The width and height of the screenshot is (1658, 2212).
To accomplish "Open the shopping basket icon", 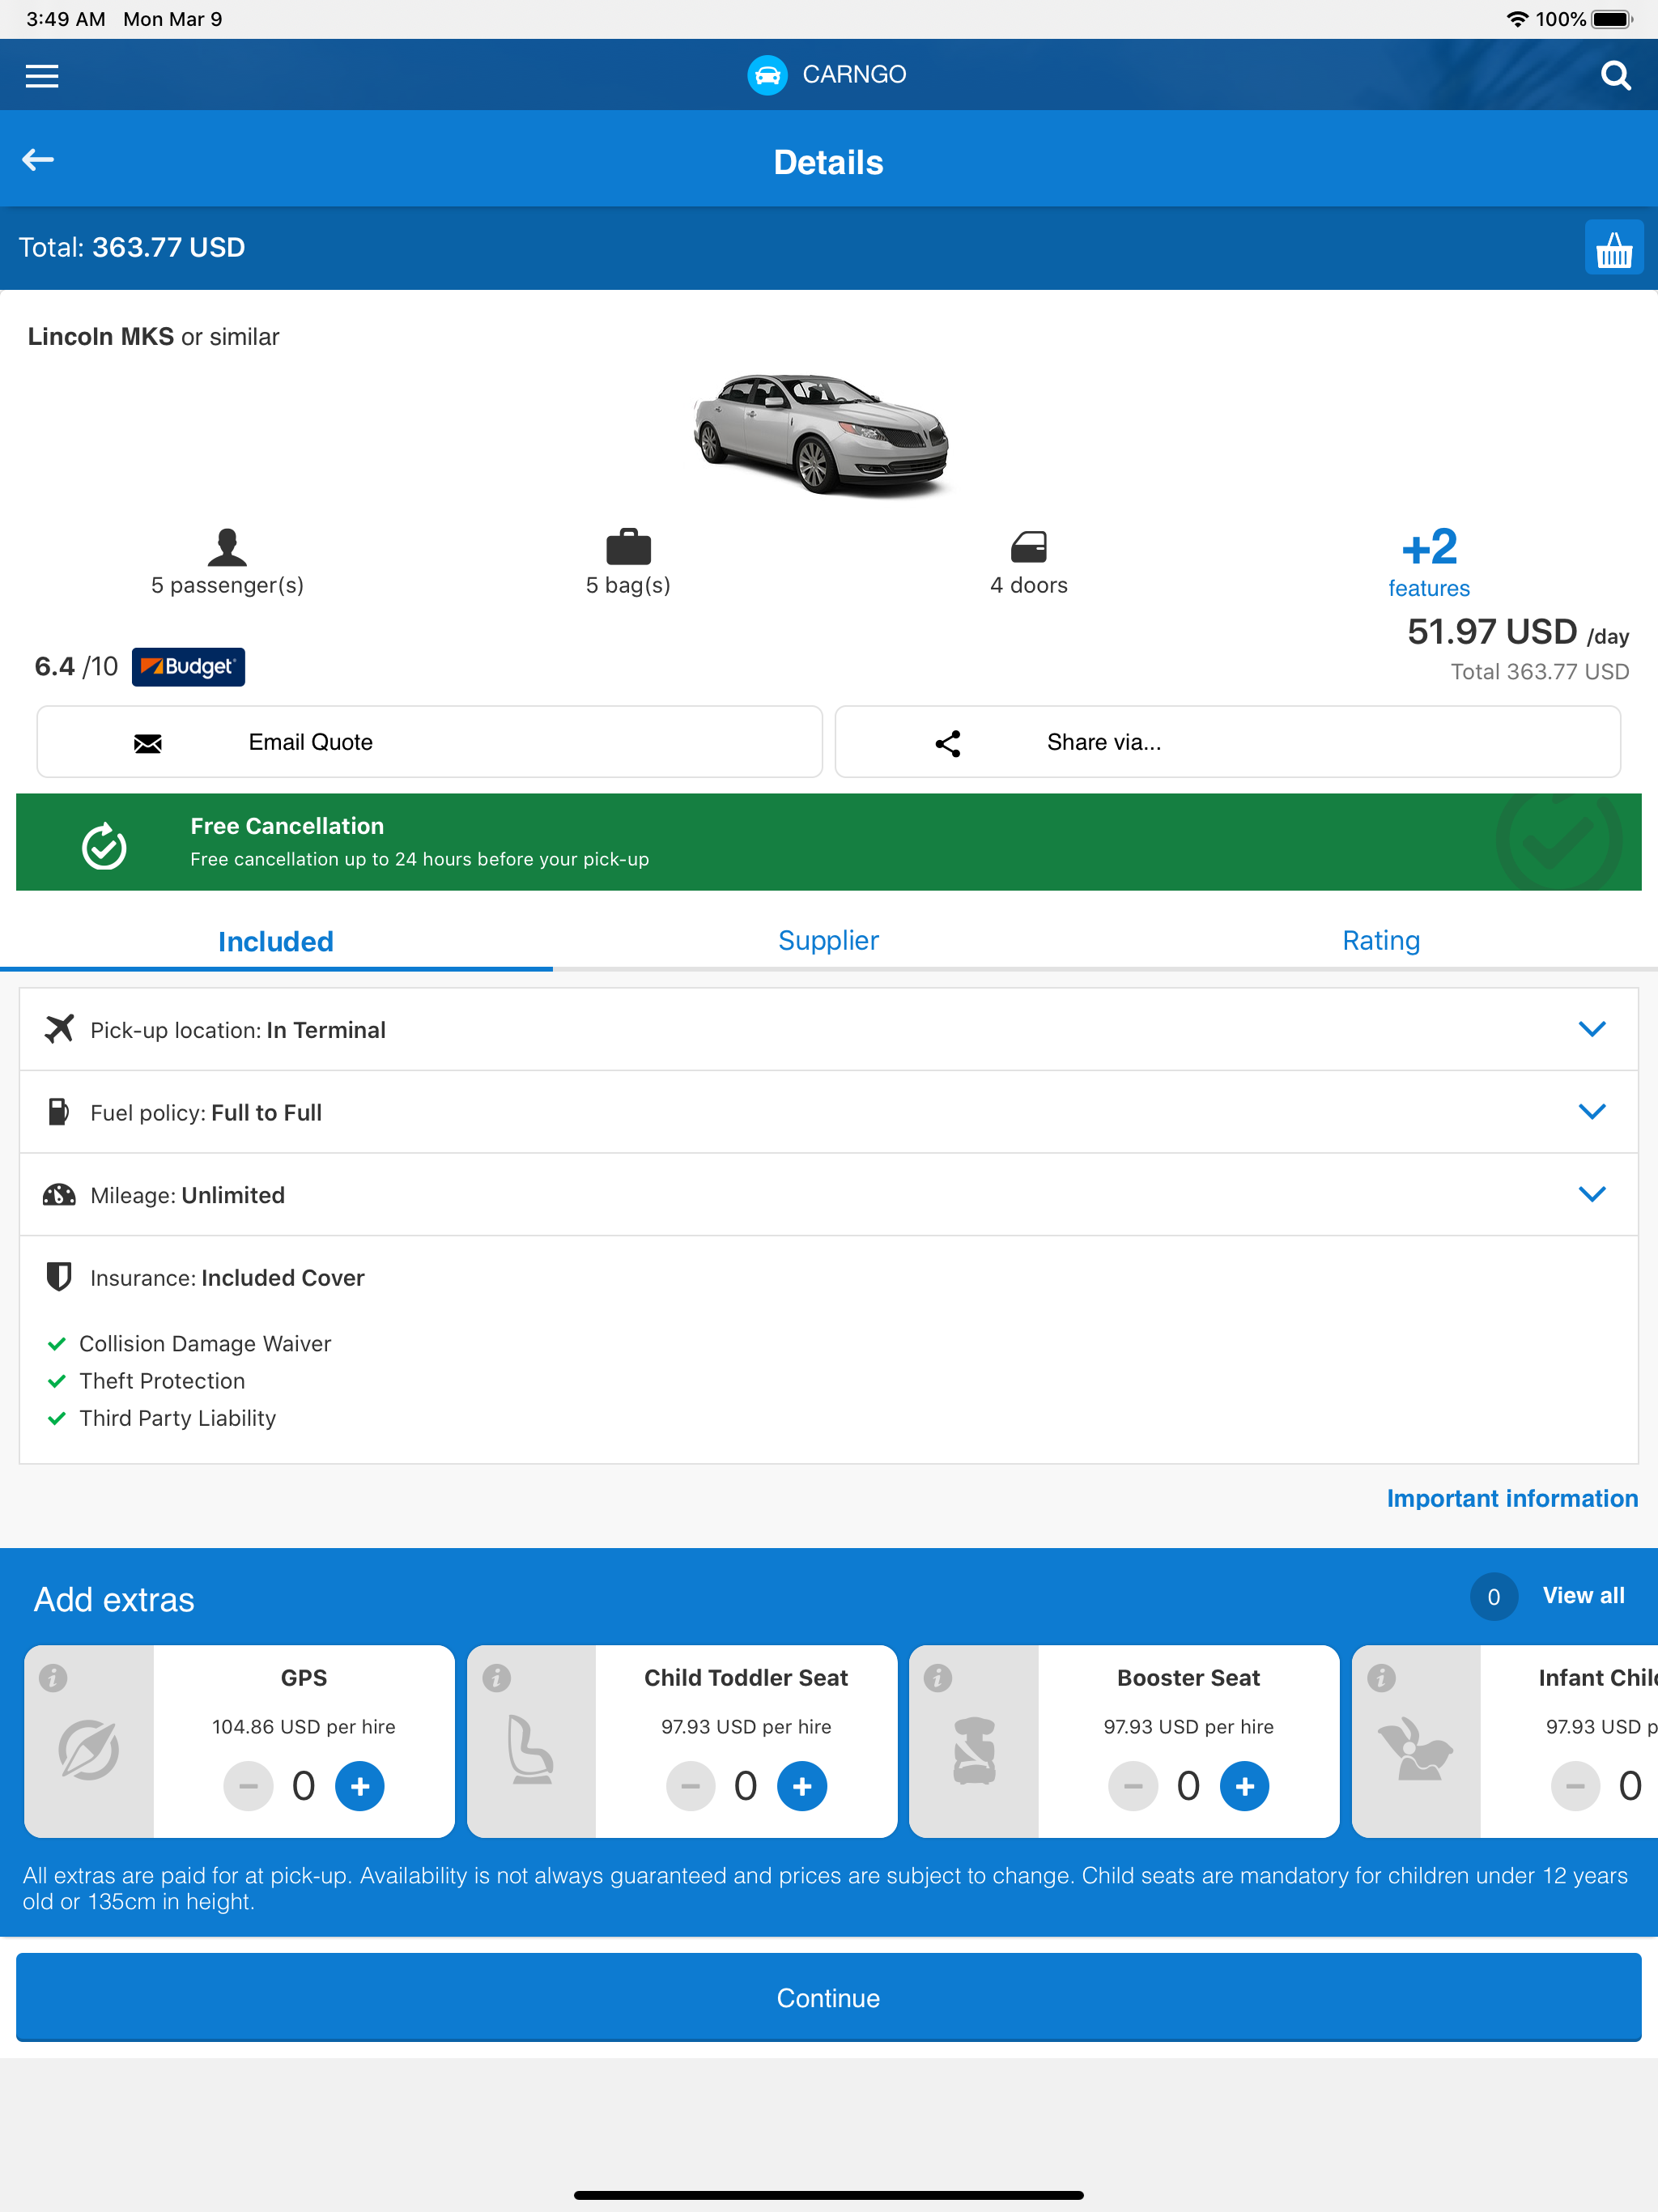I will tap(1612, 248).
